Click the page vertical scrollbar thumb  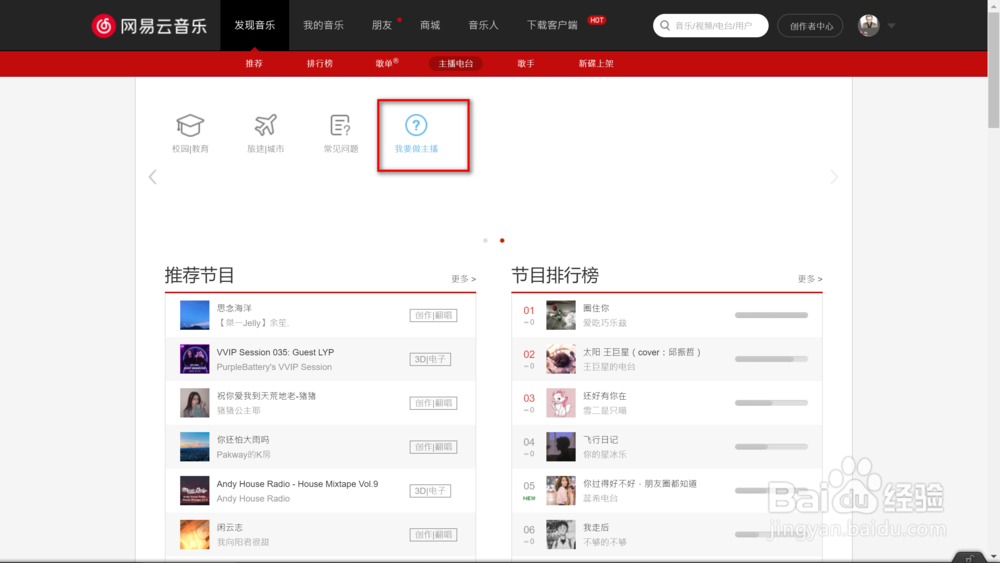point(994,70)
